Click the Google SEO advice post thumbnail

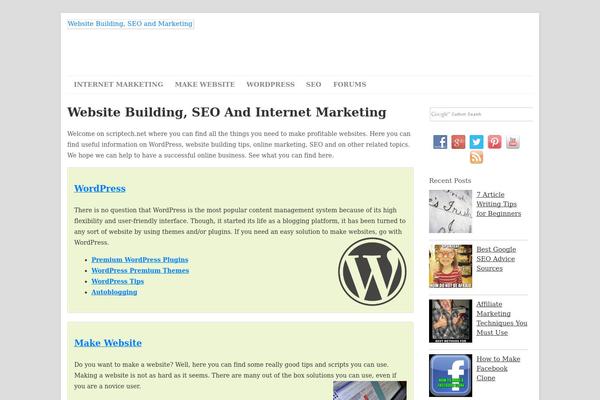[x=450, y=266]
